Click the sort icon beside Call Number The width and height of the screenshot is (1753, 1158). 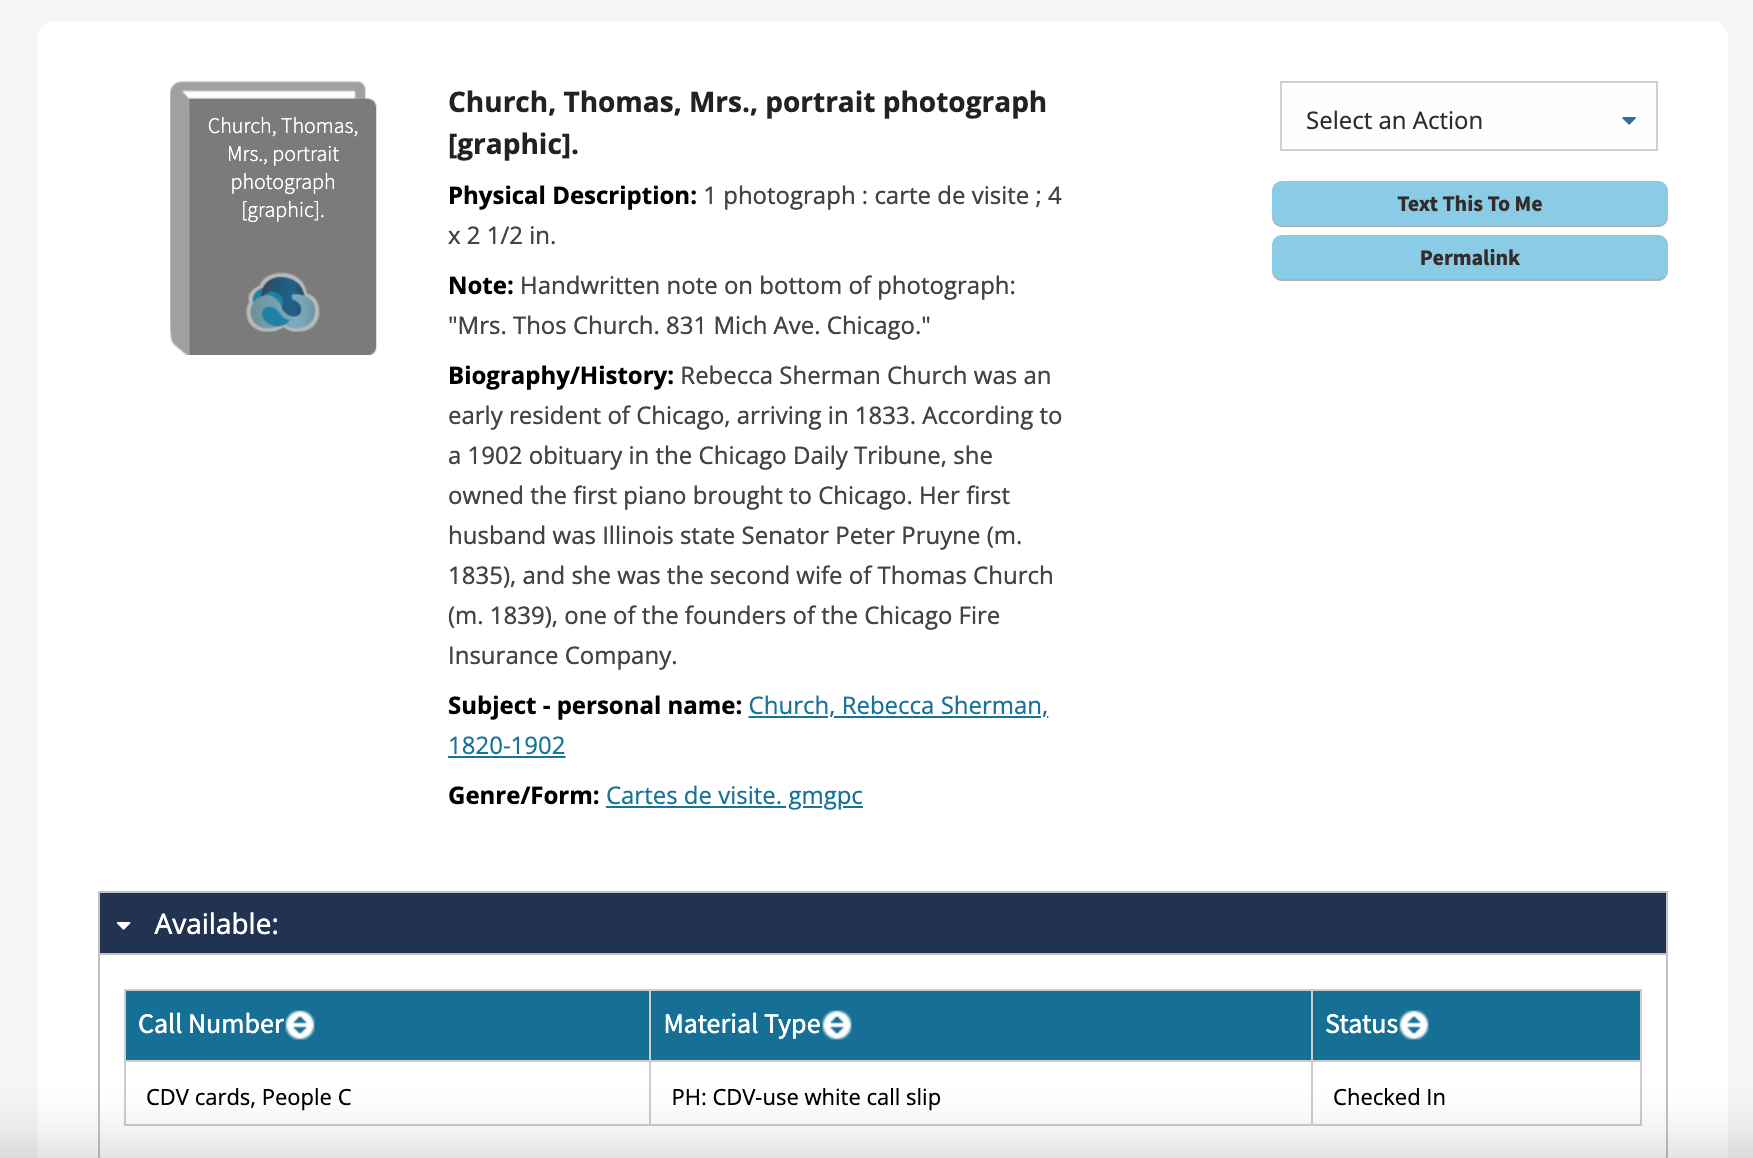(x=300, y=1025)
